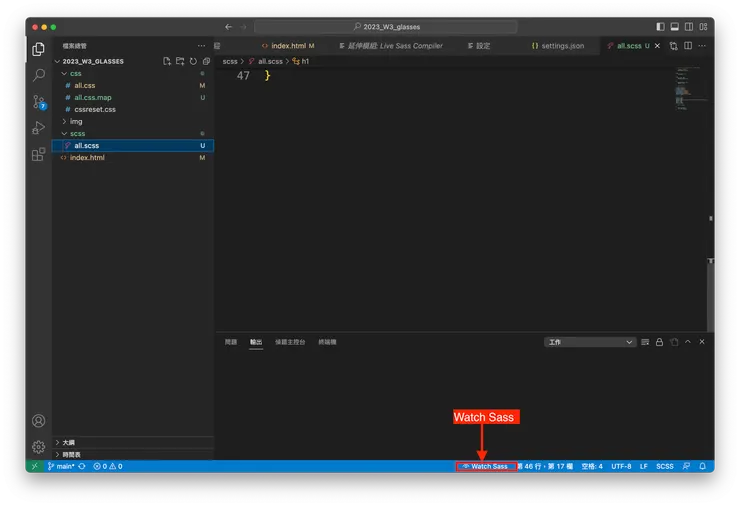Image resolution: width=740 pixels, height=506 pixels.
Task: Open Source Control view with badge
Action: 38,102
